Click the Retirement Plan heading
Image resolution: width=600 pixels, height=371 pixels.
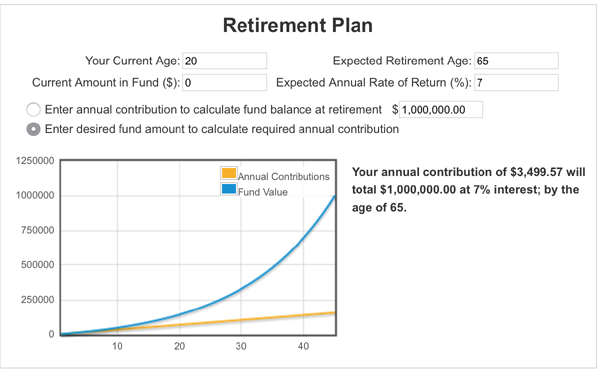[x=298, y=26]
